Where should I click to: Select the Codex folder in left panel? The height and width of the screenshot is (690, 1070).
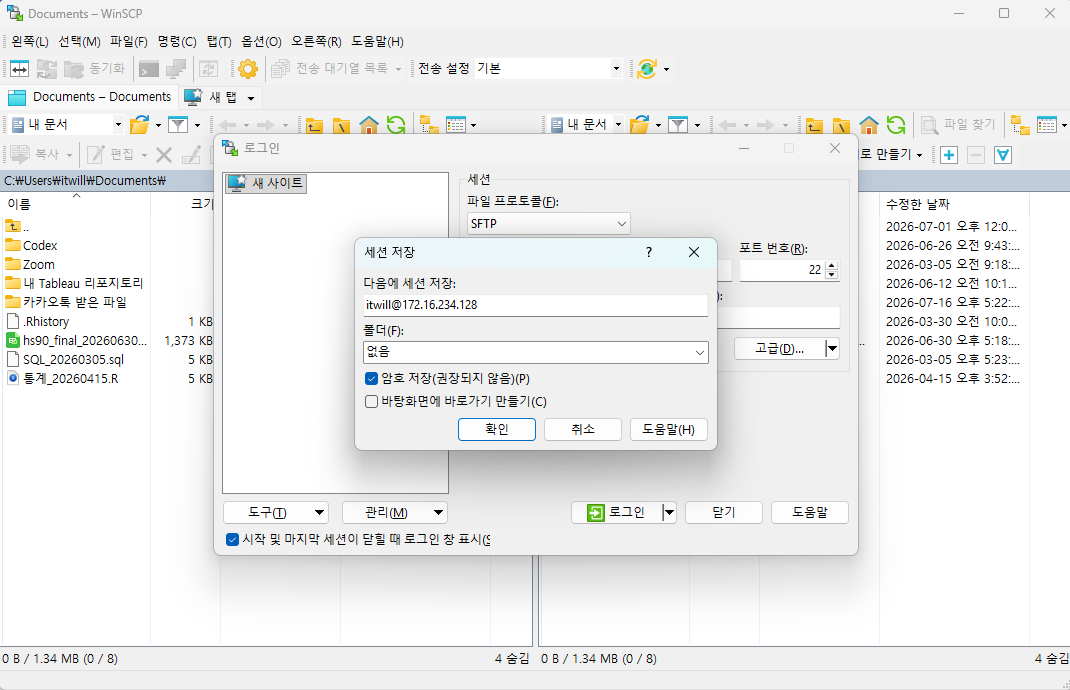tap(40, 246)
